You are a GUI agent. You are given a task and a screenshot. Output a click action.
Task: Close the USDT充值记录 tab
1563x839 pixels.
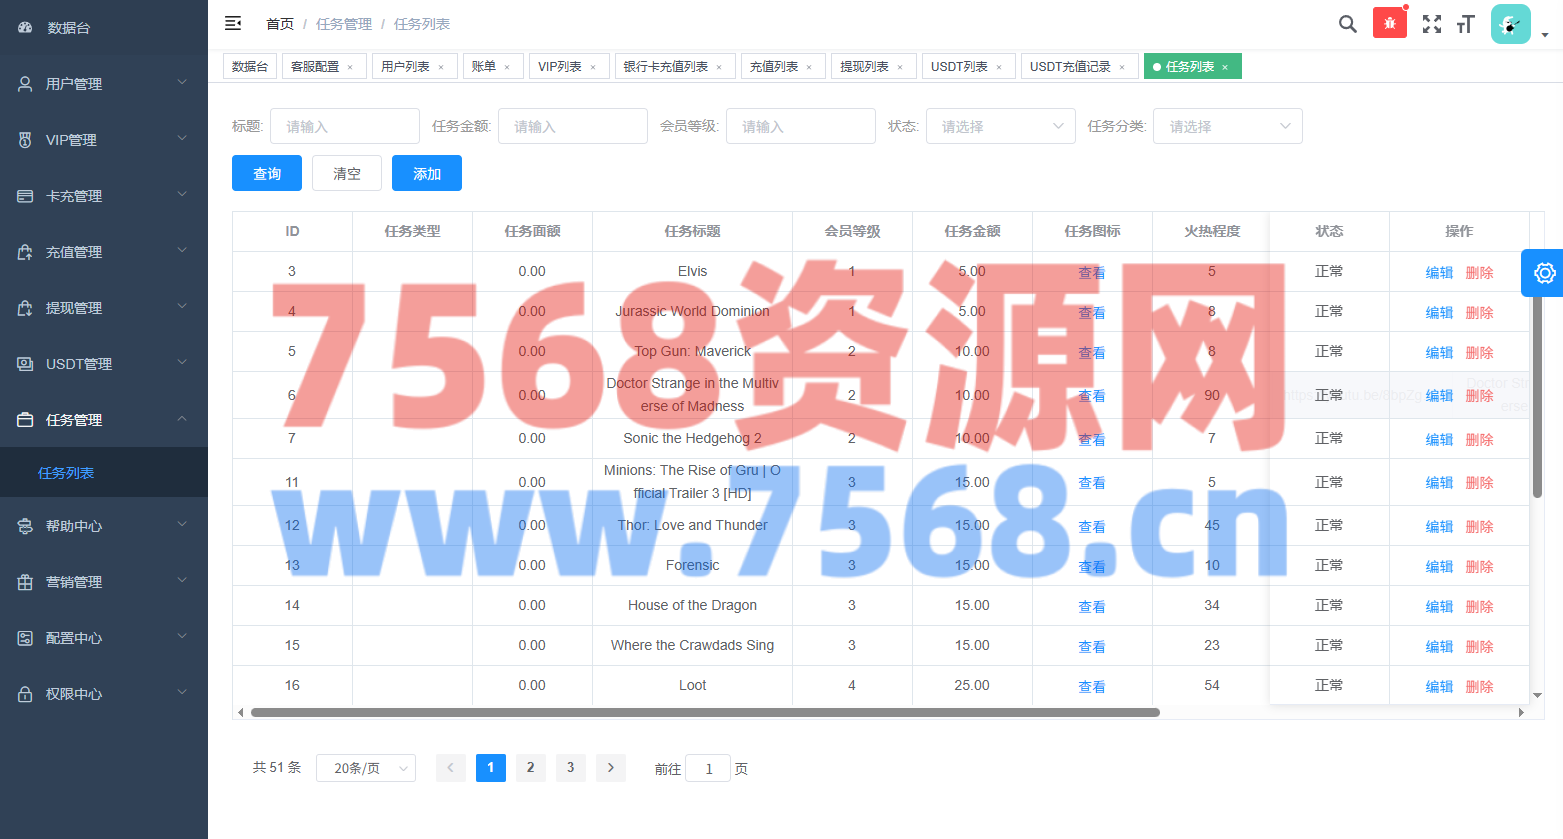pos(1122,68)
